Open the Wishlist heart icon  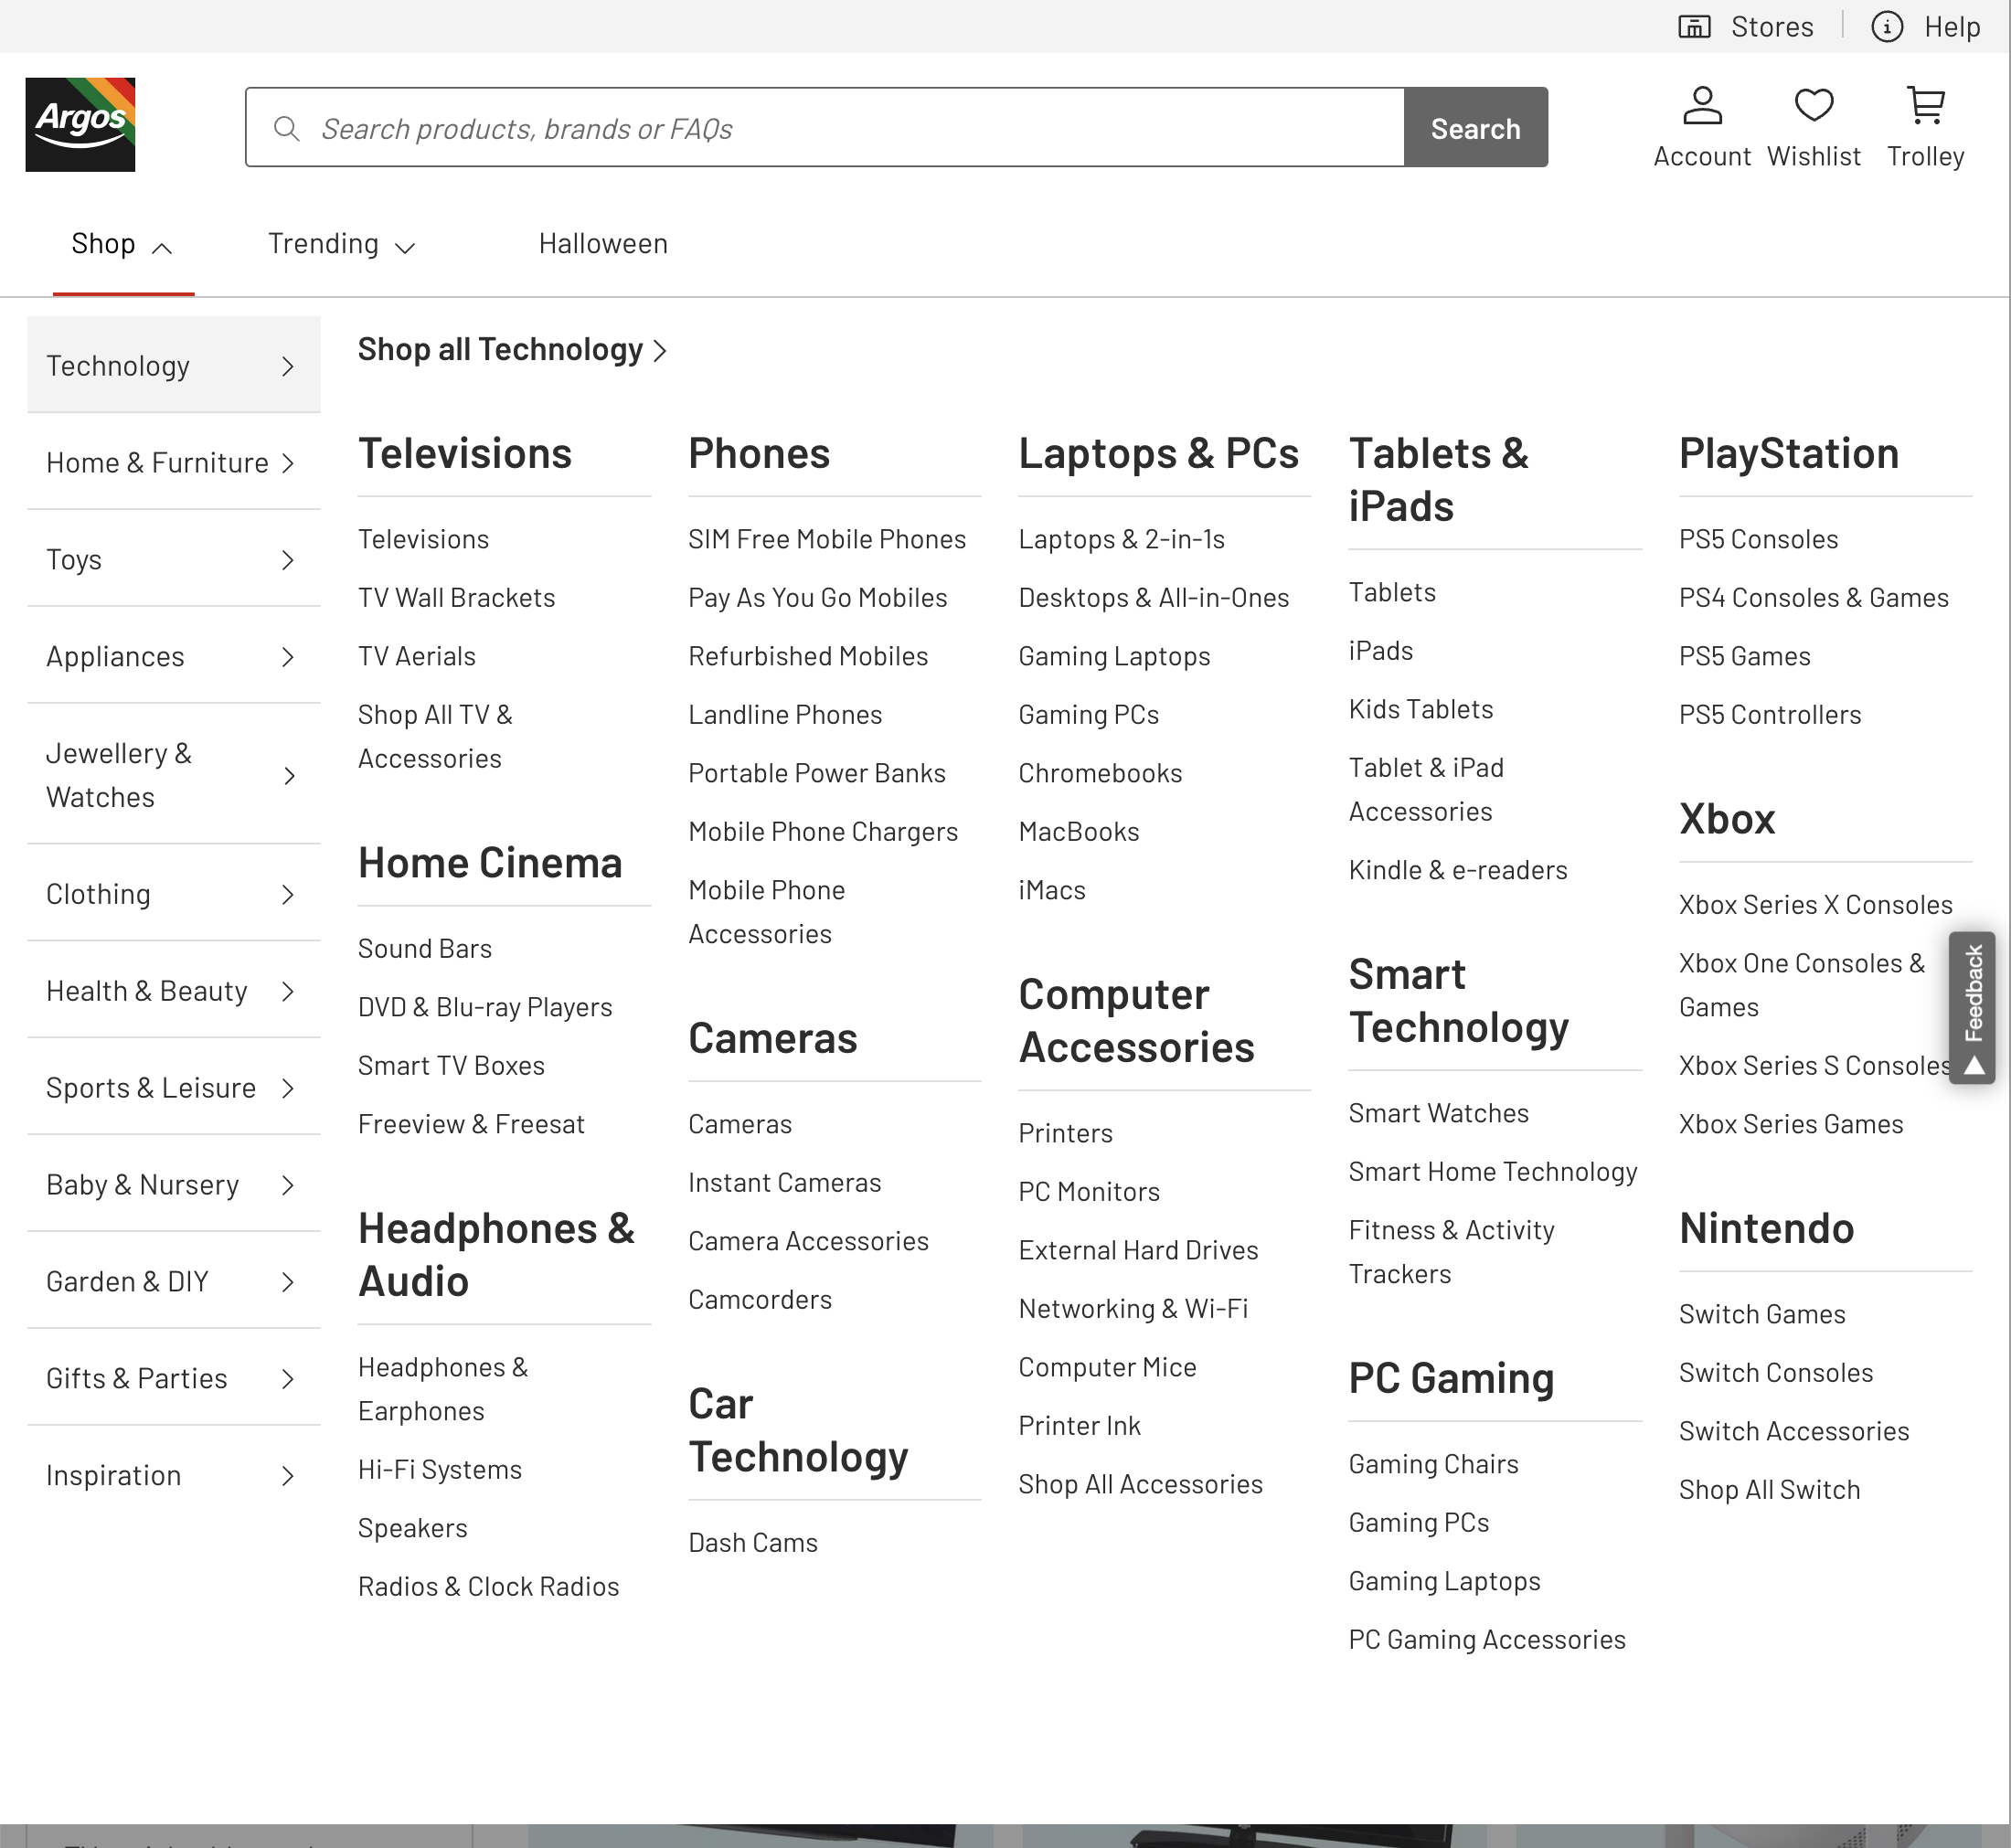1813,104
